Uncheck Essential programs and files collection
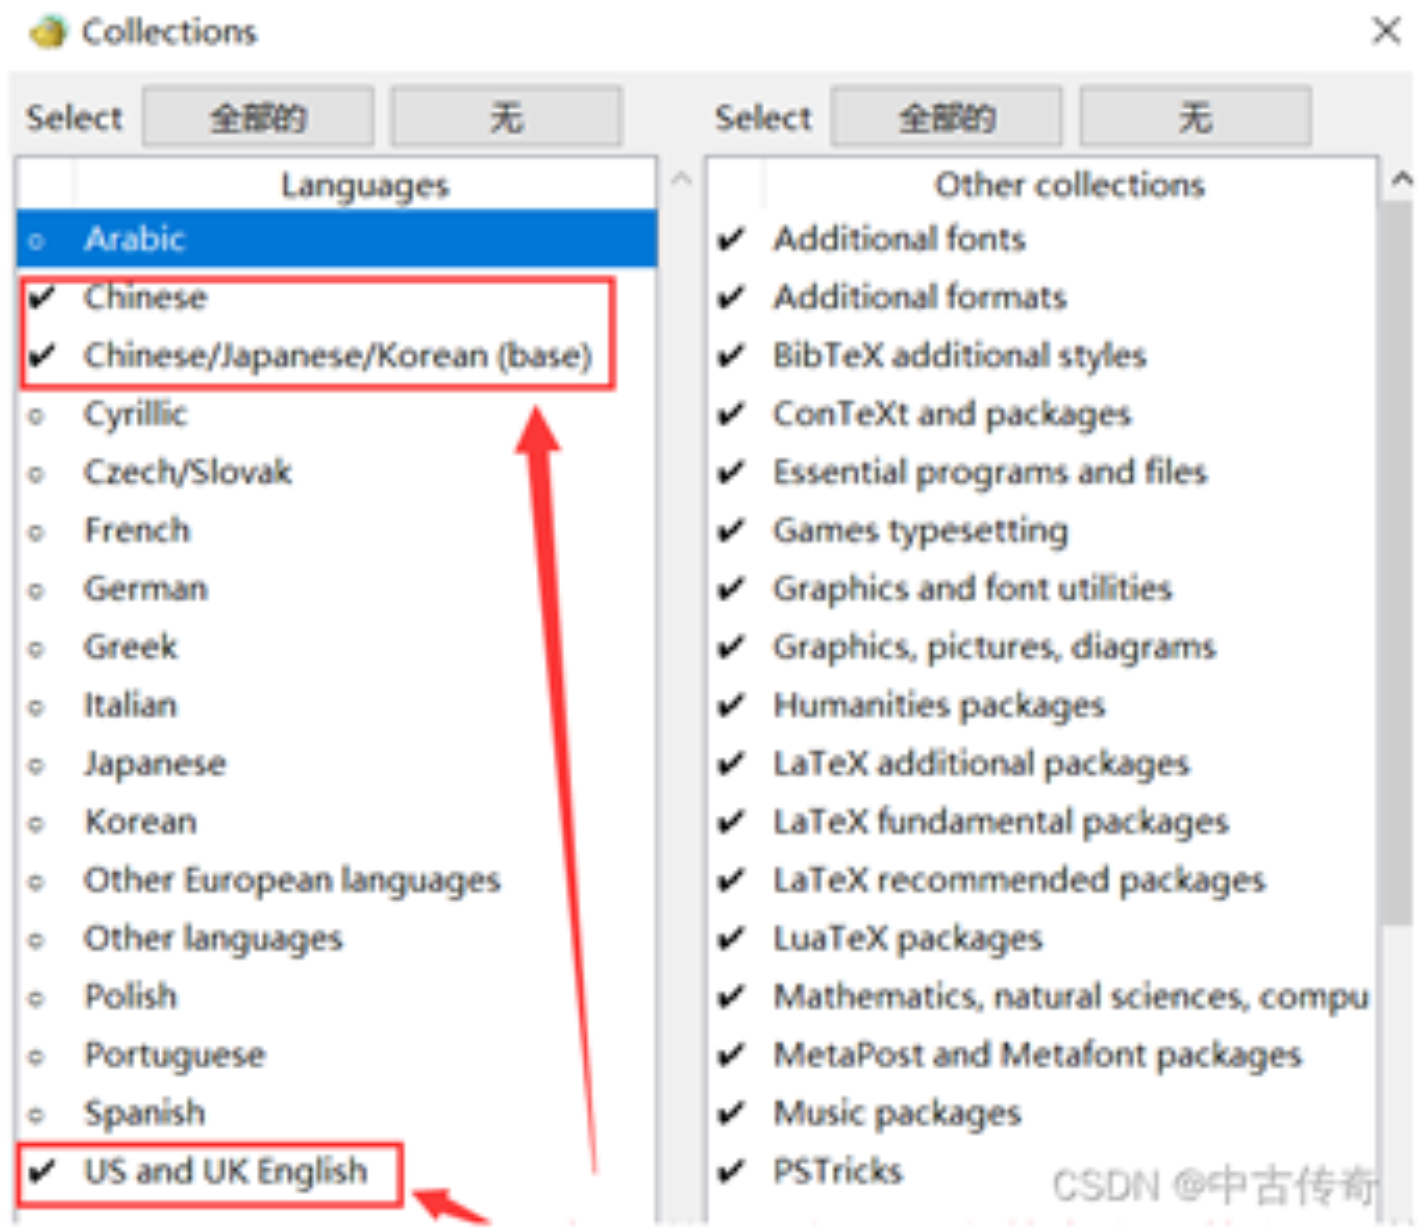This screenshot has width=1418, height=1230. tap(1041, 472)
